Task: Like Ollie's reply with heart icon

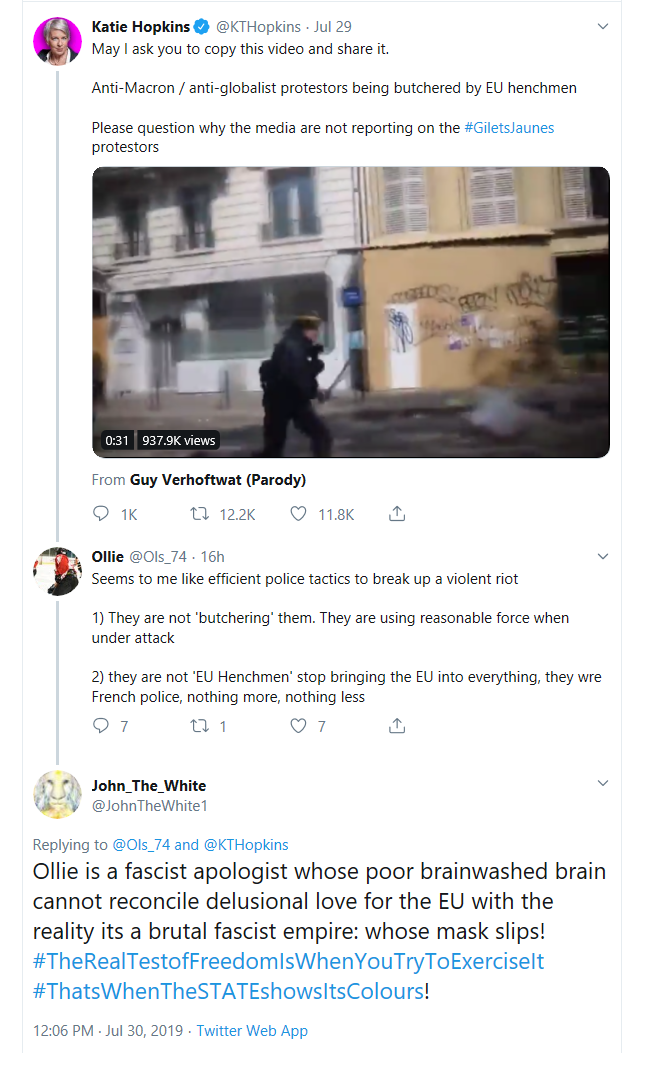Action: click(298, 725)
